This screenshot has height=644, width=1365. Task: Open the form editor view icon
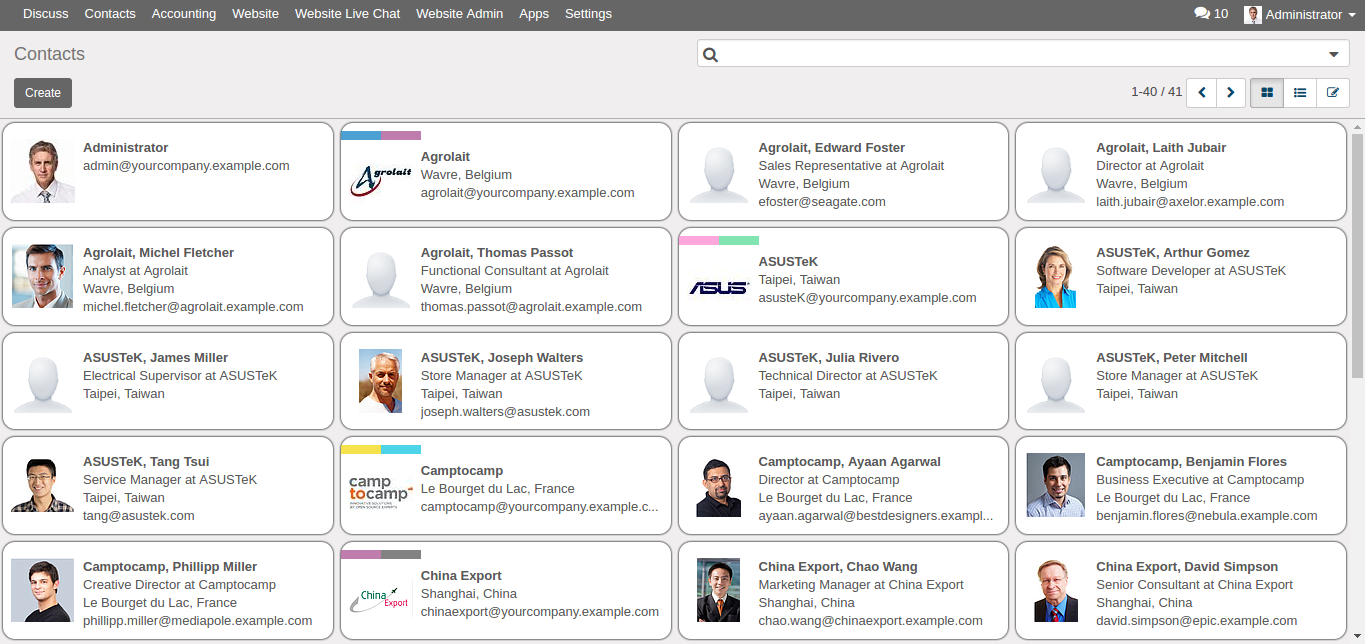coord(1332,92)
